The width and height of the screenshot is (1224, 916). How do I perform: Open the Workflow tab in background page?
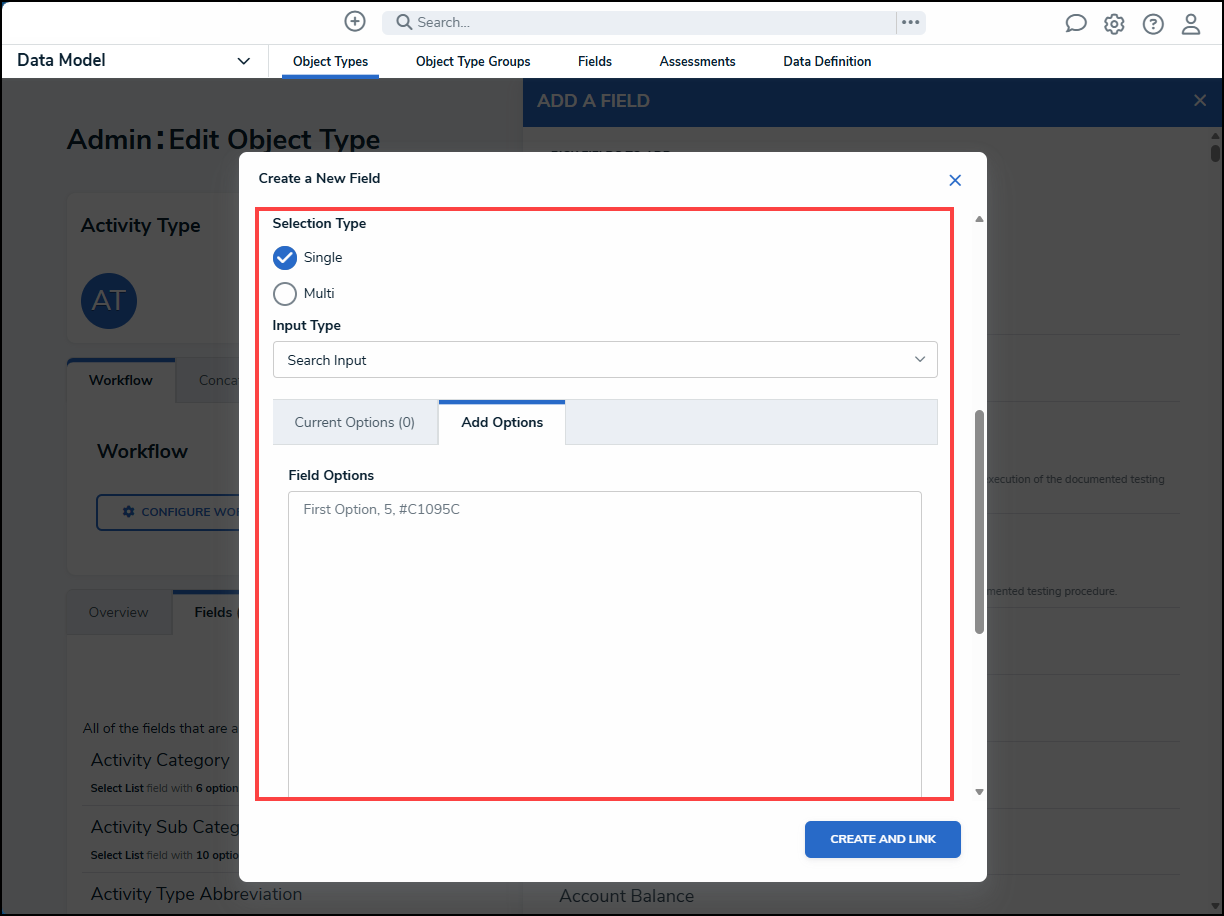[x=121, y=380]
